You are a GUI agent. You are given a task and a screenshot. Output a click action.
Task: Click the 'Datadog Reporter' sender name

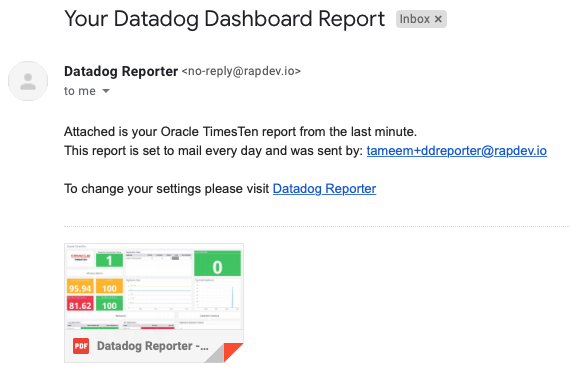pyautogui.click(x=121, y=71)
